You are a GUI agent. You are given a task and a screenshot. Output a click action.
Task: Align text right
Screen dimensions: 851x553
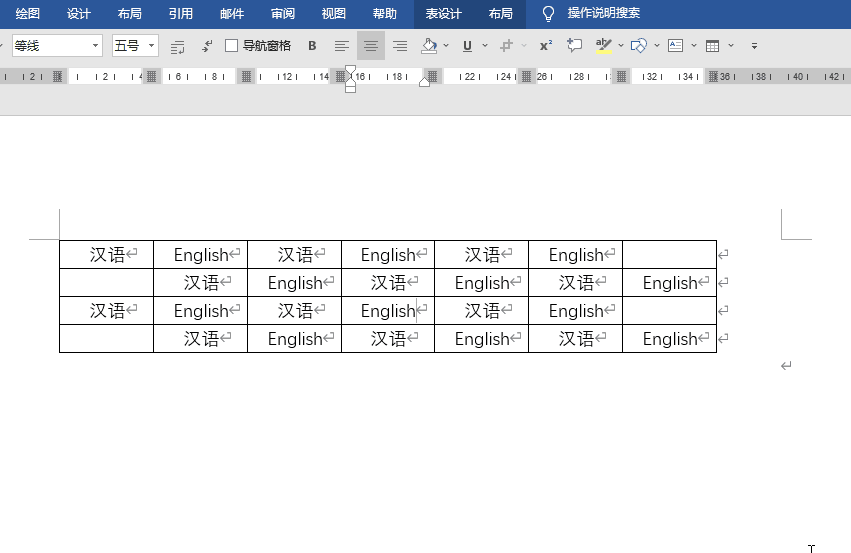tap(400, 46)
